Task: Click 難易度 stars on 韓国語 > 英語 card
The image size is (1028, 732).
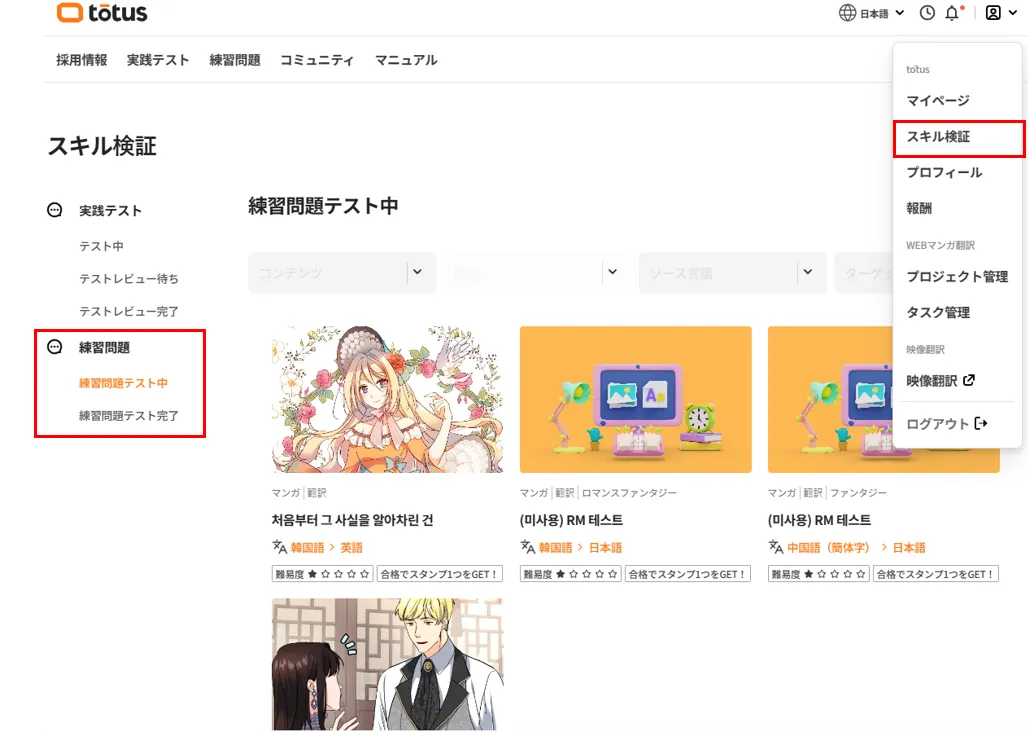Action: click(323, 574)
